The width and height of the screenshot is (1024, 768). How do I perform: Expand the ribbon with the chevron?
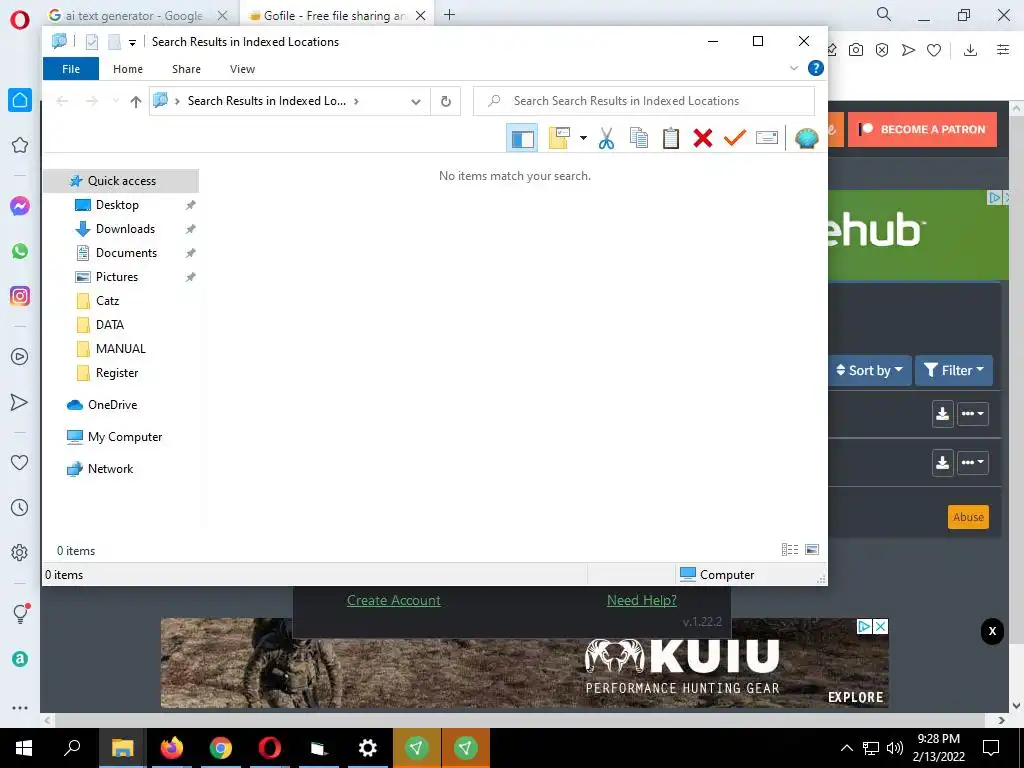(794, 68)
